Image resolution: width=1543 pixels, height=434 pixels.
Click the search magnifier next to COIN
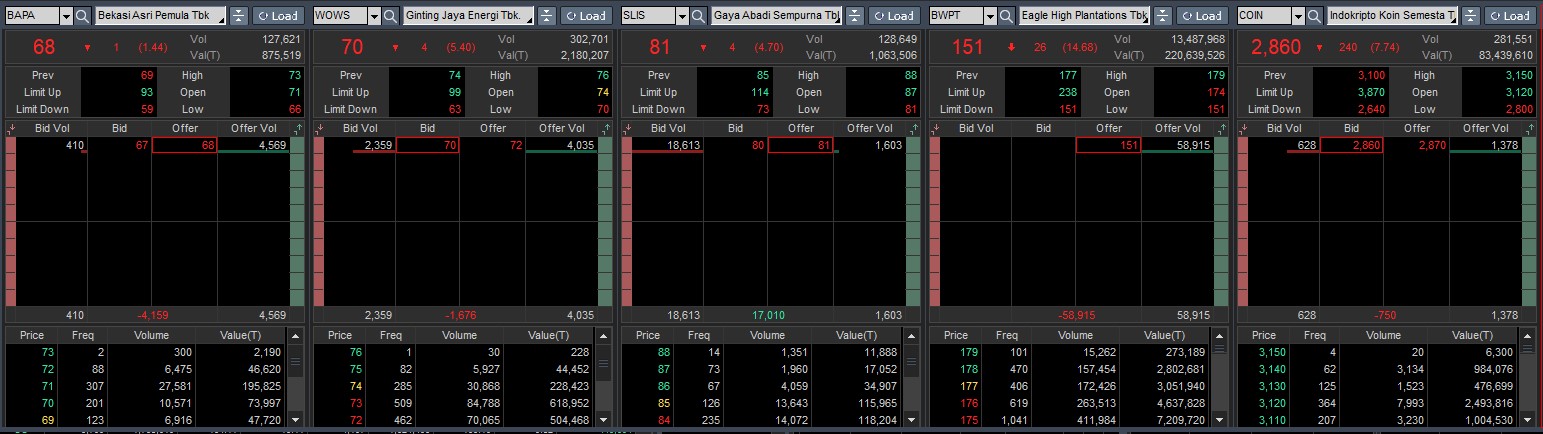(1314, 16)
